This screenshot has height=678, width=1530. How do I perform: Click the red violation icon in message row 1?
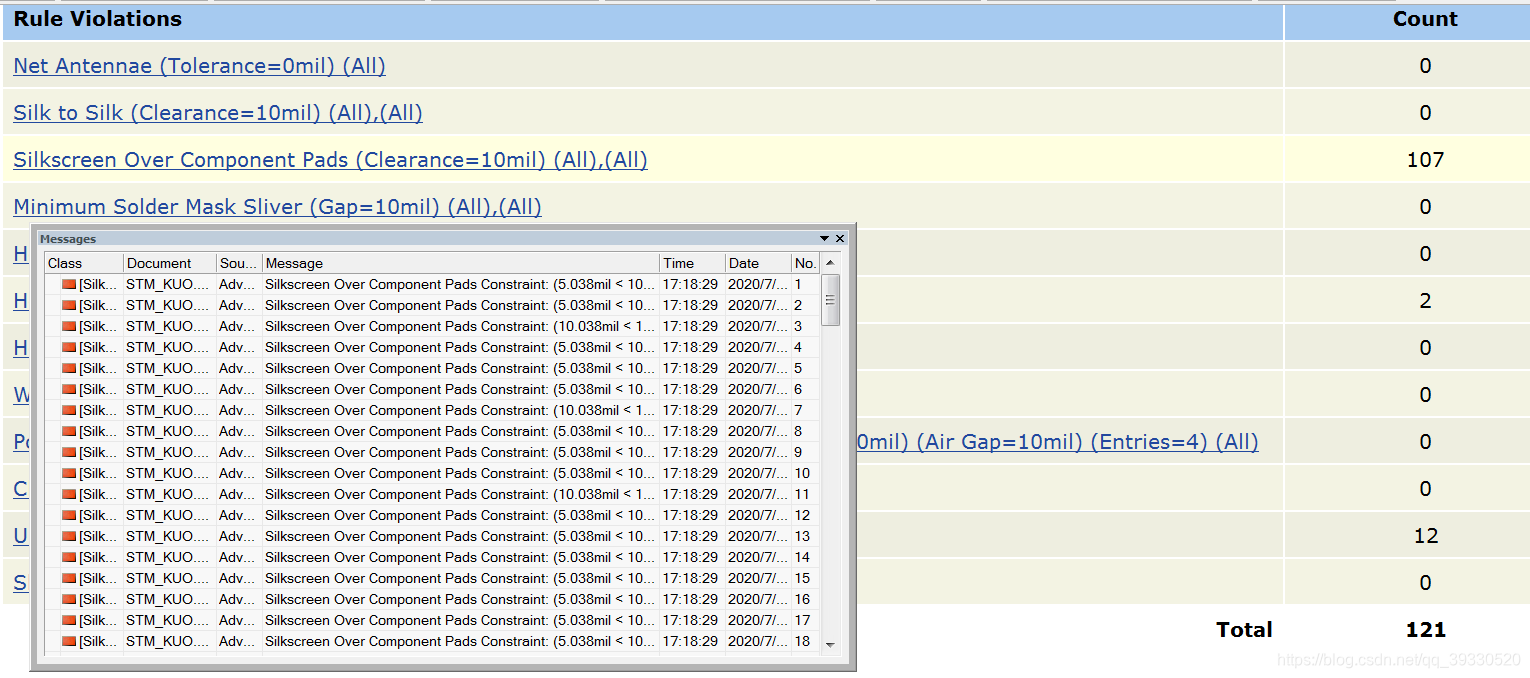(69, 284)
